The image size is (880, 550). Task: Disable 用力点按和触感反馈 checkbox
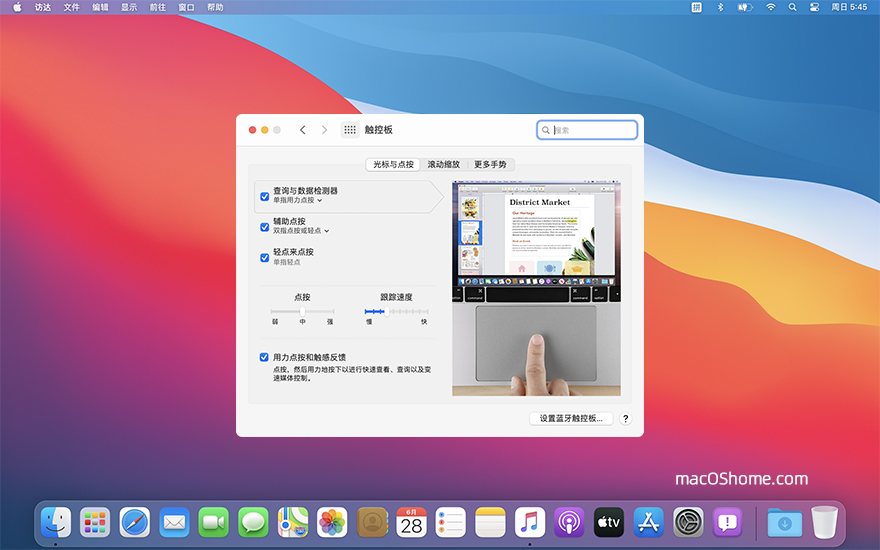264,357
